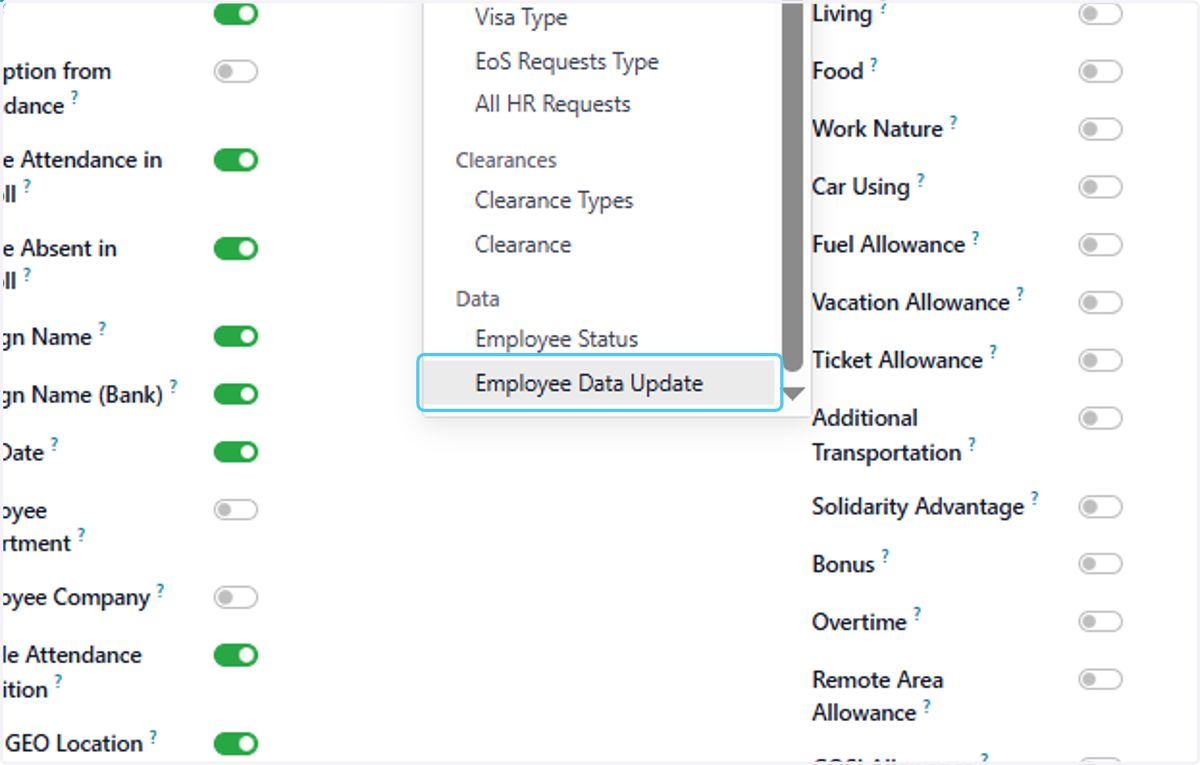Click help icon beside Fuel Allowance
This screenshot has height=765, width=1200.
(975, 239)
